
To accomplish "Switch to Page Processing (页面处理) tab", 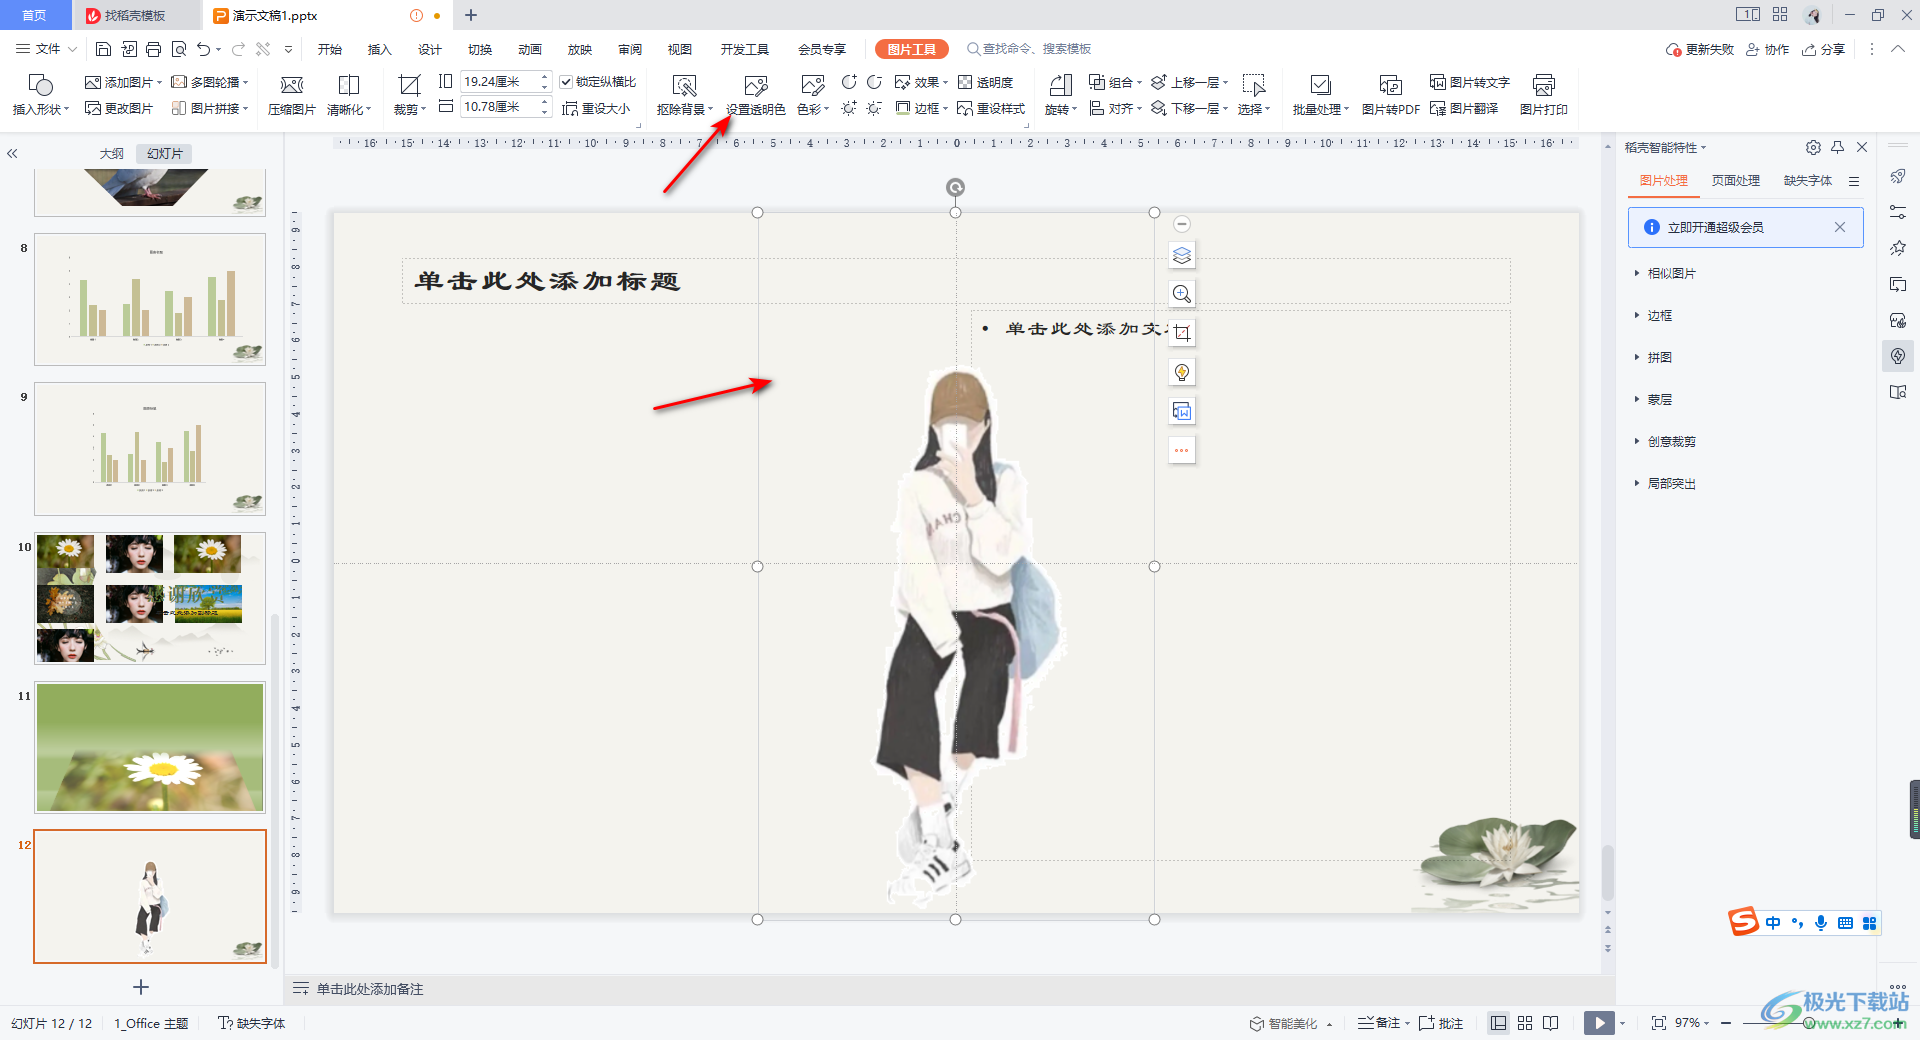I will (1735, 180).
